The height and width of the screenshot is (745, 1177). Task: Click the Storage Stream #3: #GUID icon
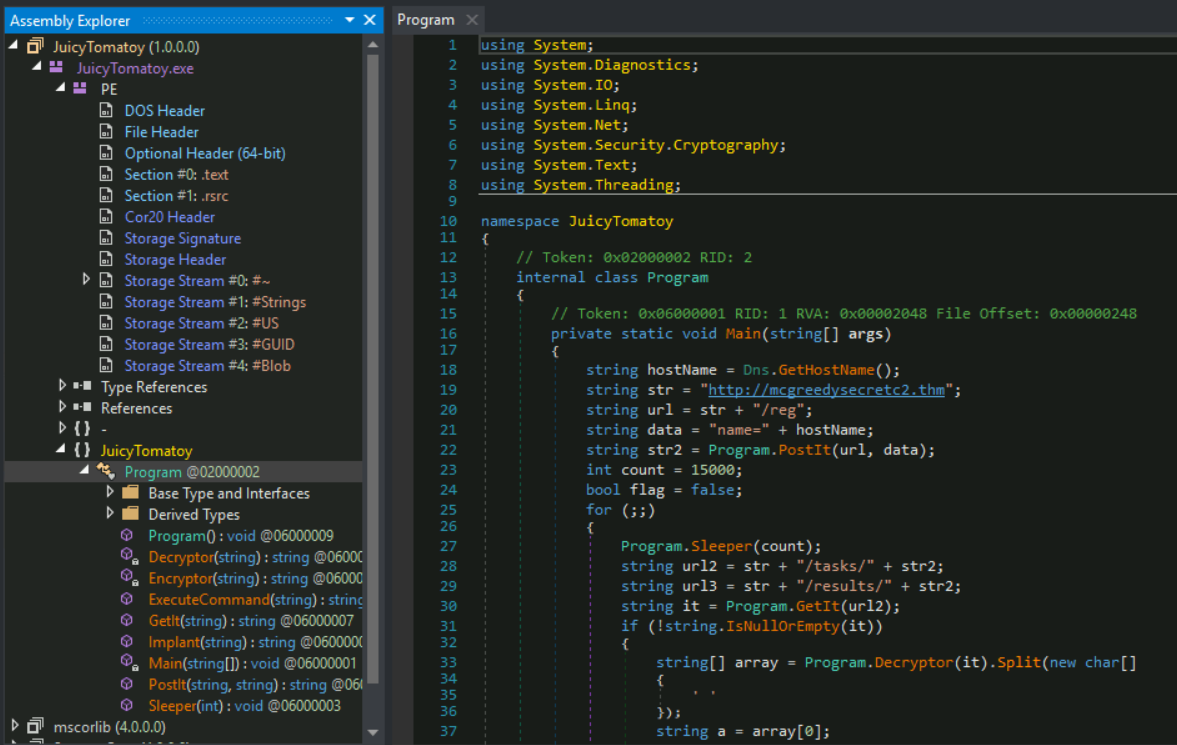click(107, 344)
